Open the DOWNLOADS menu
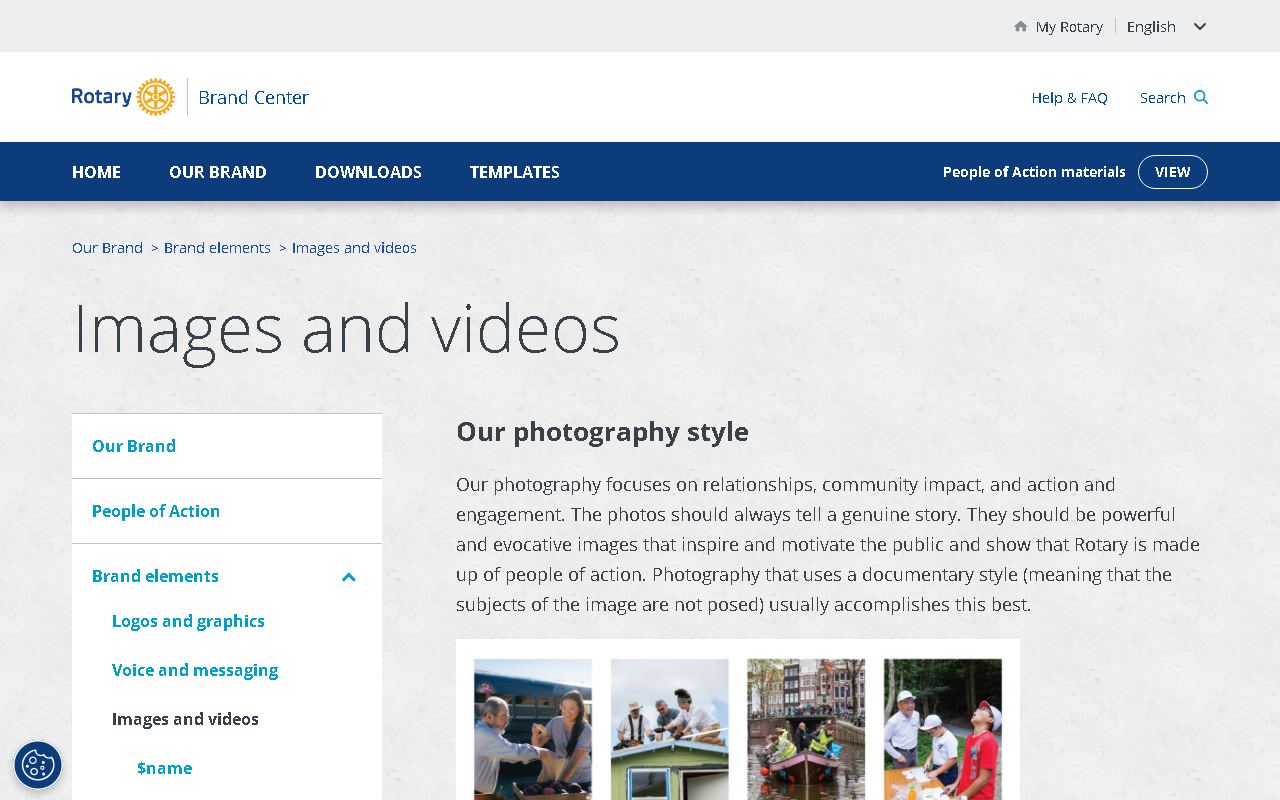The height and width of the screenshot is (800, 1280). tap(368, 172)
